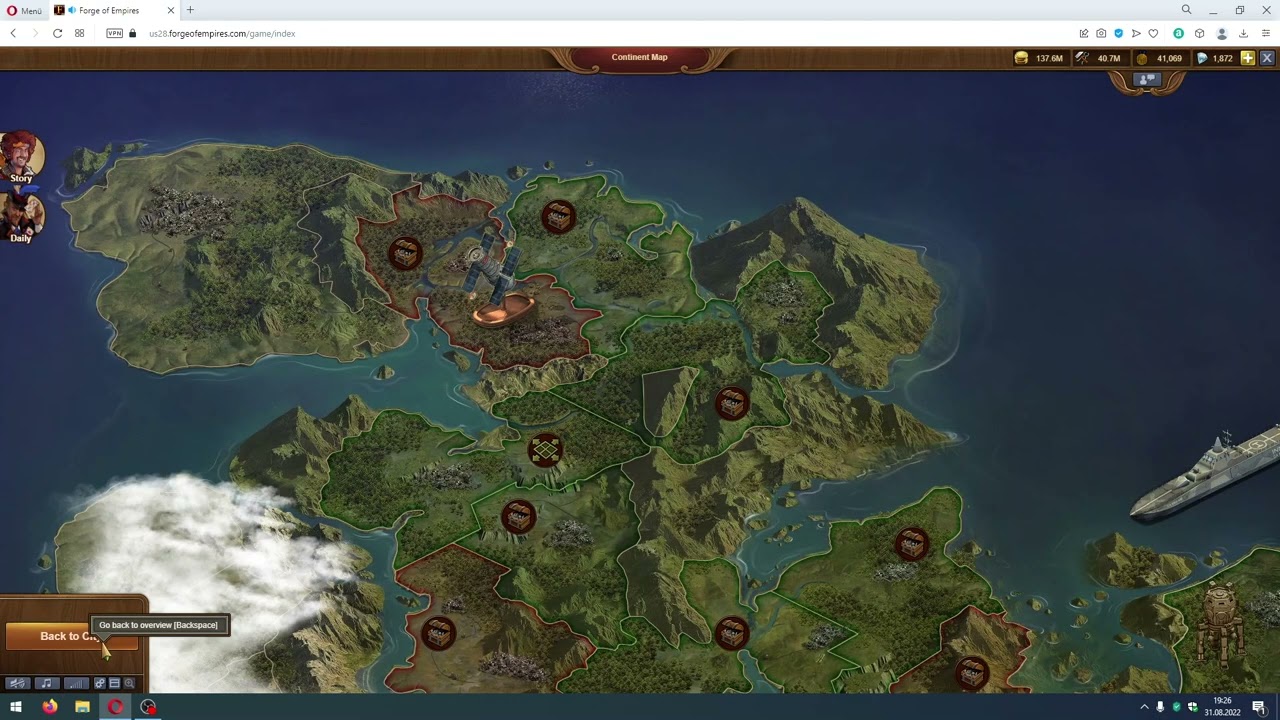The height and width of the screenshot is (720, 1280).
Task: Click the site security padlock icon
Action: click(x=132, y=33)
